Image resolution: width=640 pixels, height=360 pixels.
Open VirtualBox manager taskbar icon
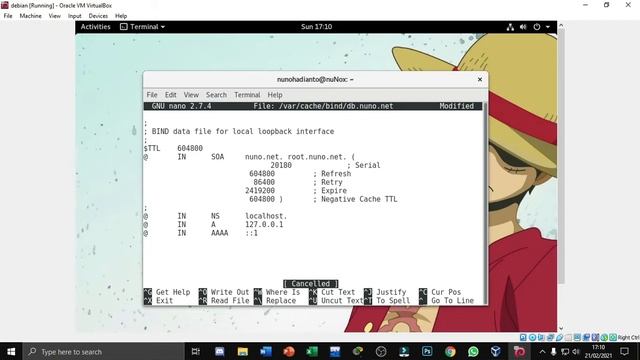pyautogui.click(x=496, y=351)
